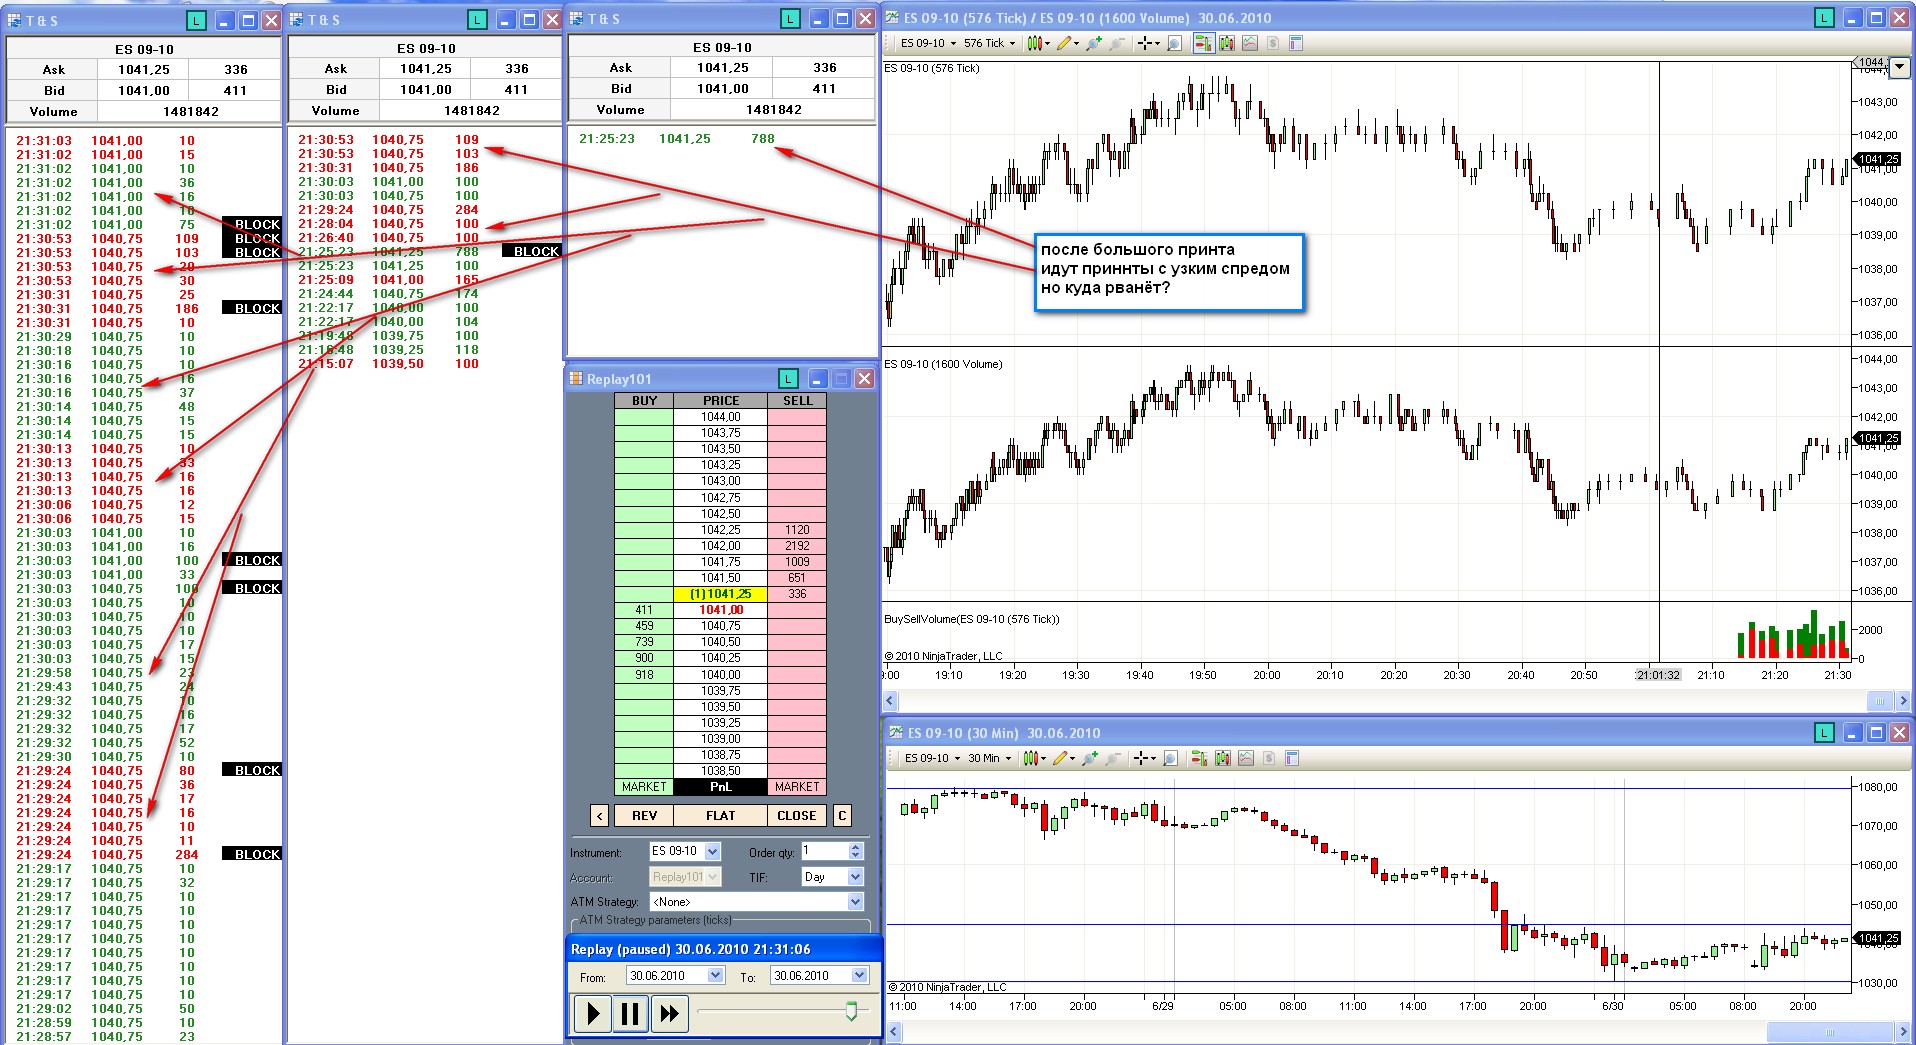Click the FLAT button
1916x1045 pixels.
click(x=720, y=816)
